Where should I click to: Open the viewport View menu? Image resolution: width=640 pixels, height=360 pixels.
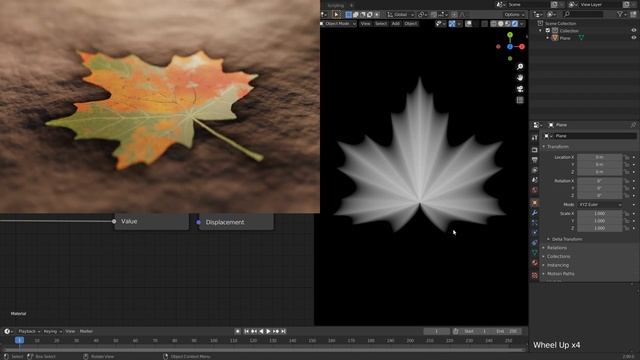click(x=365, y=24)
